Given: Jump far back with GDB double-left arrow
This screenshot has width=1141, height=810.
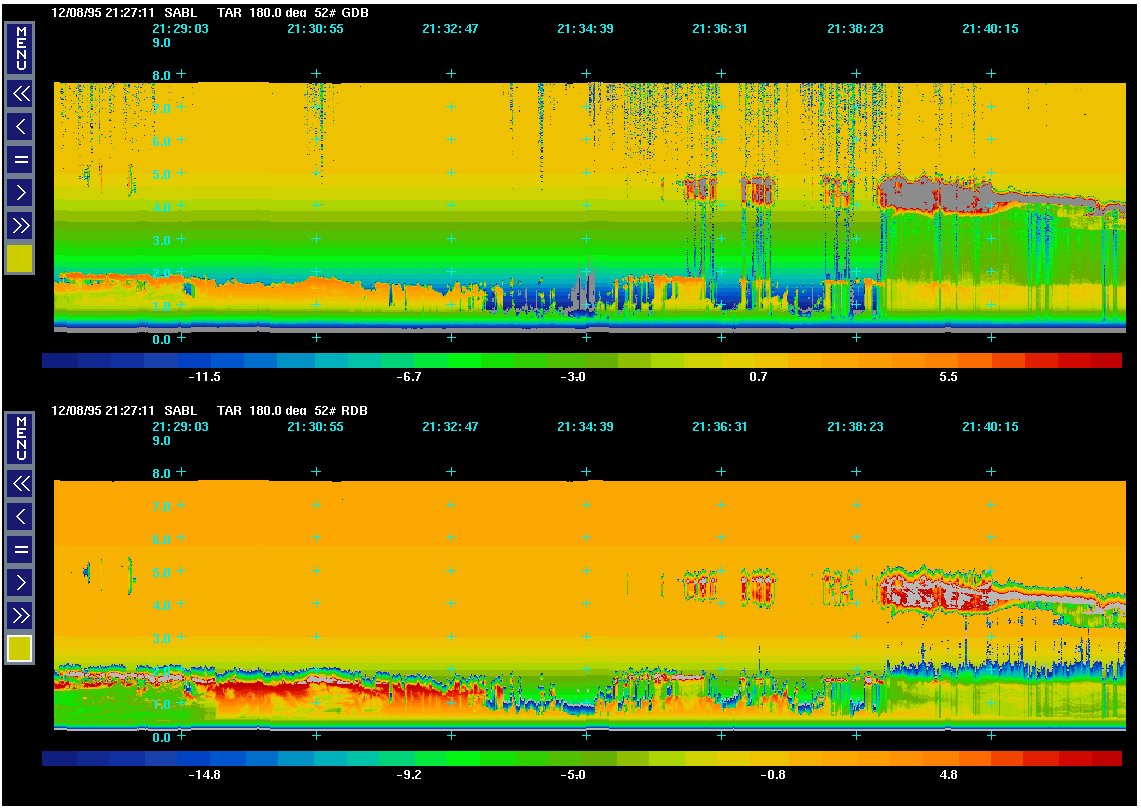Looking at the screenshot, I should (20, 93).
